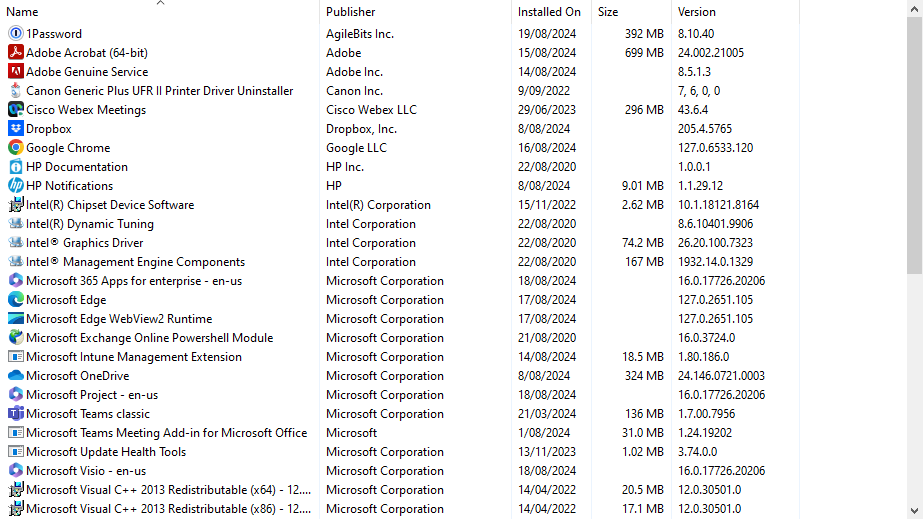Click the vertical scrollbar thumb
923x519 pixels.
point(914,145)
